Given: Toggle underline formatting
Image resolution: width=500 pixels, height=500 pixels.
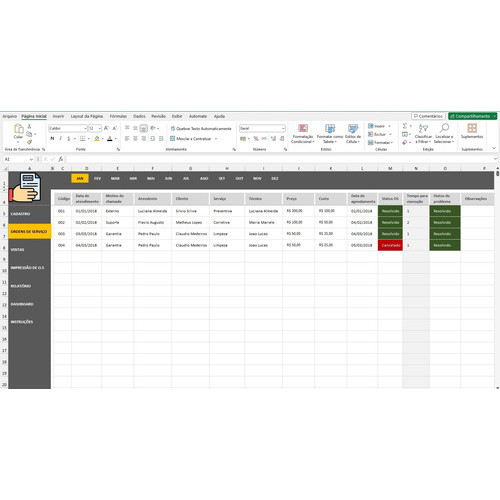Looking at the screenshot, I should pyautogui.click(x=69, y=139).
